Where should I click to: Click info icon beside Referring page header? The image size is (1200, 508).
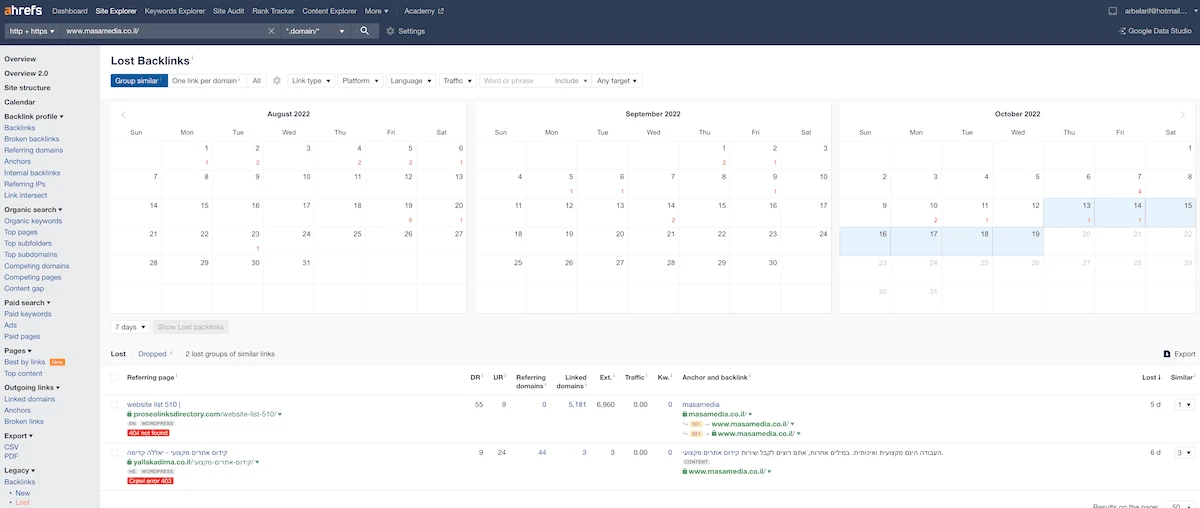click(x=177, y=376)
